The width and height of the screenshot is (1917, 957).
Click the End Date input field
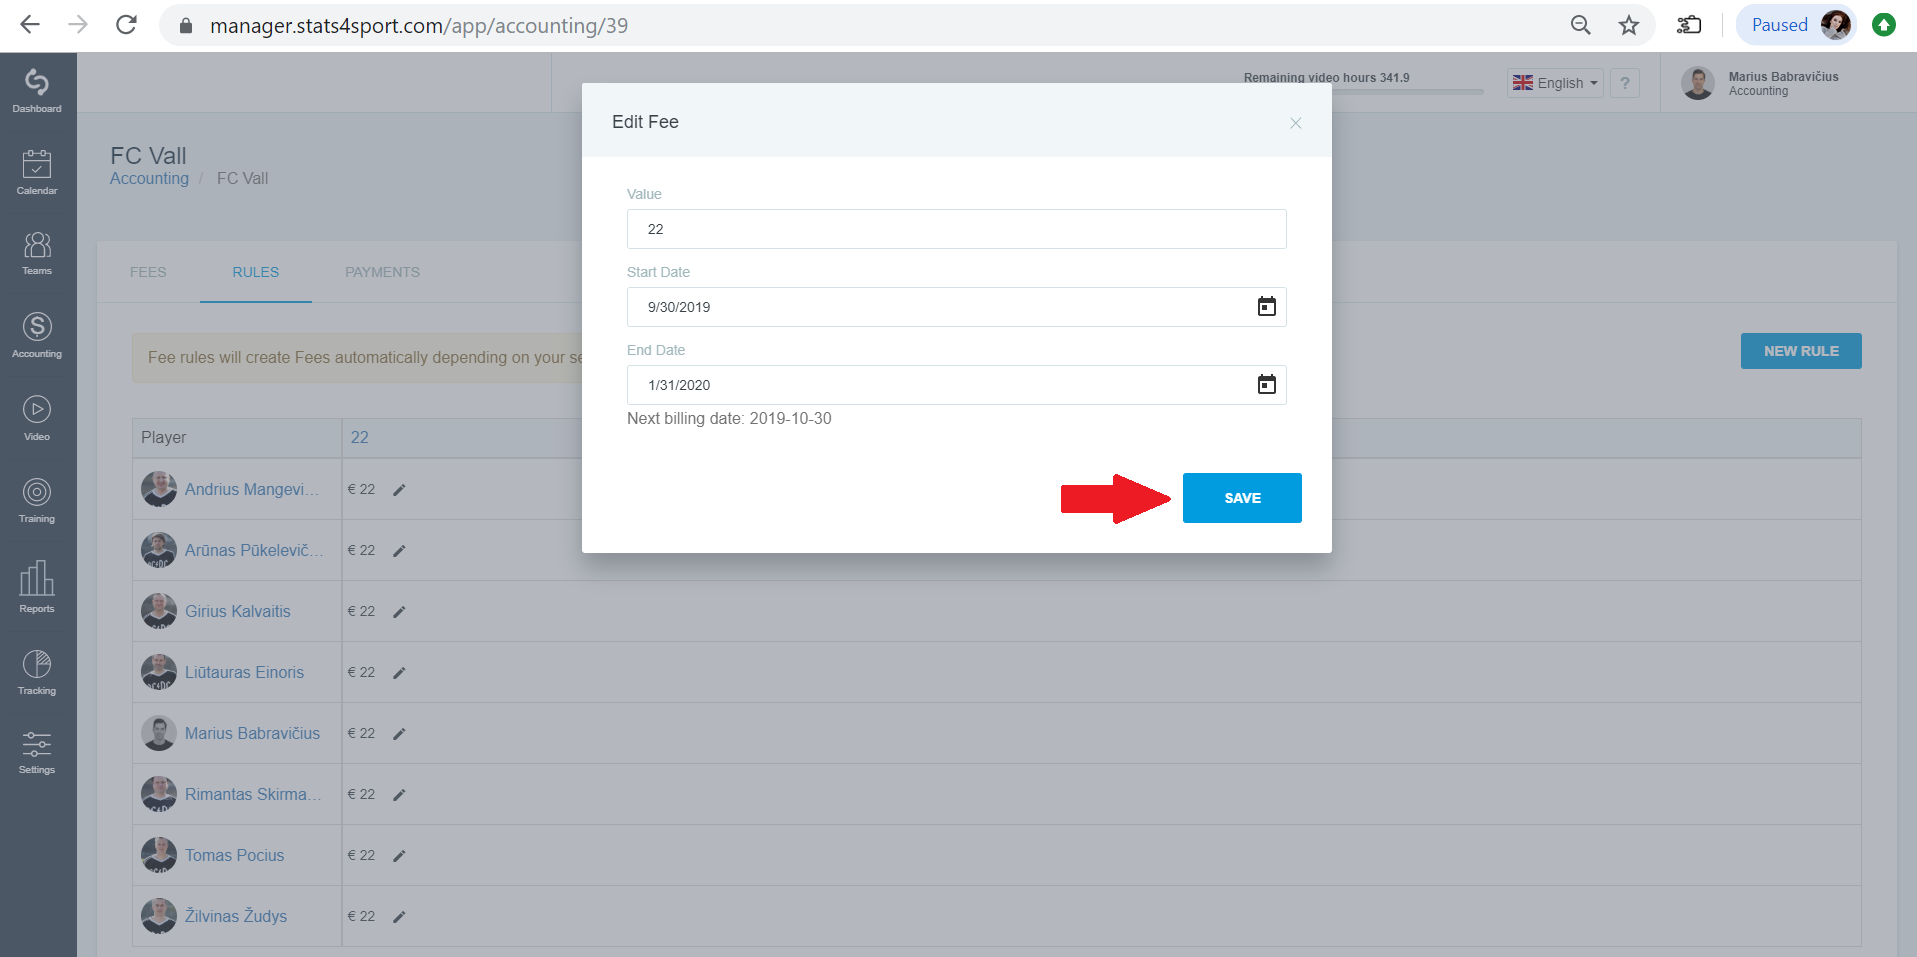[x=956, y=385]
